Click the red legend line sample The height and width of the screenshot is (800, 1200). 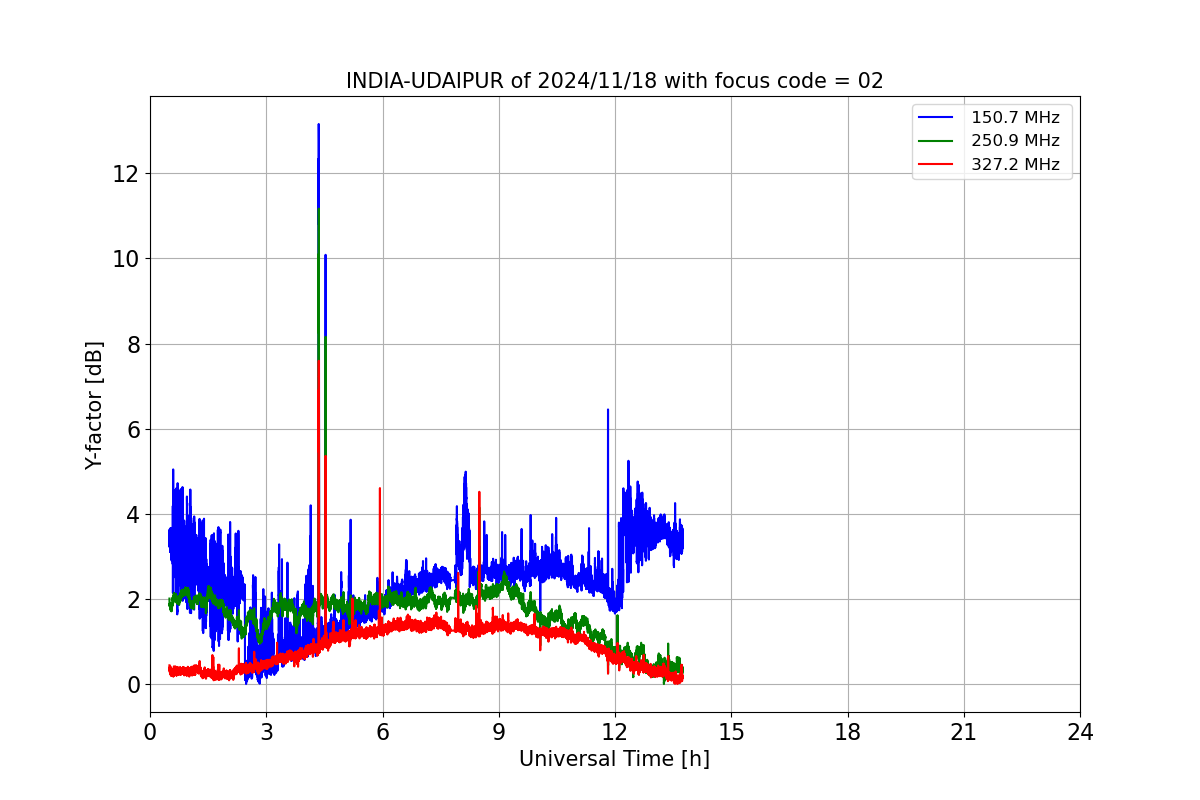pos(938,165)
